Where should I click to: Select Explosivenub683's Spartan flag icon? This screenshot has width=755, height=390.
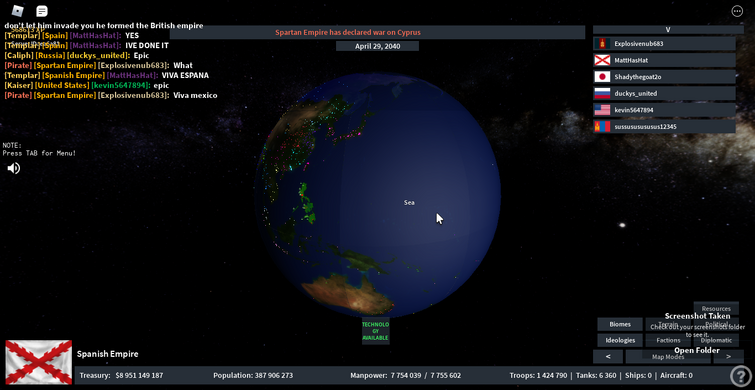(602, 44)
